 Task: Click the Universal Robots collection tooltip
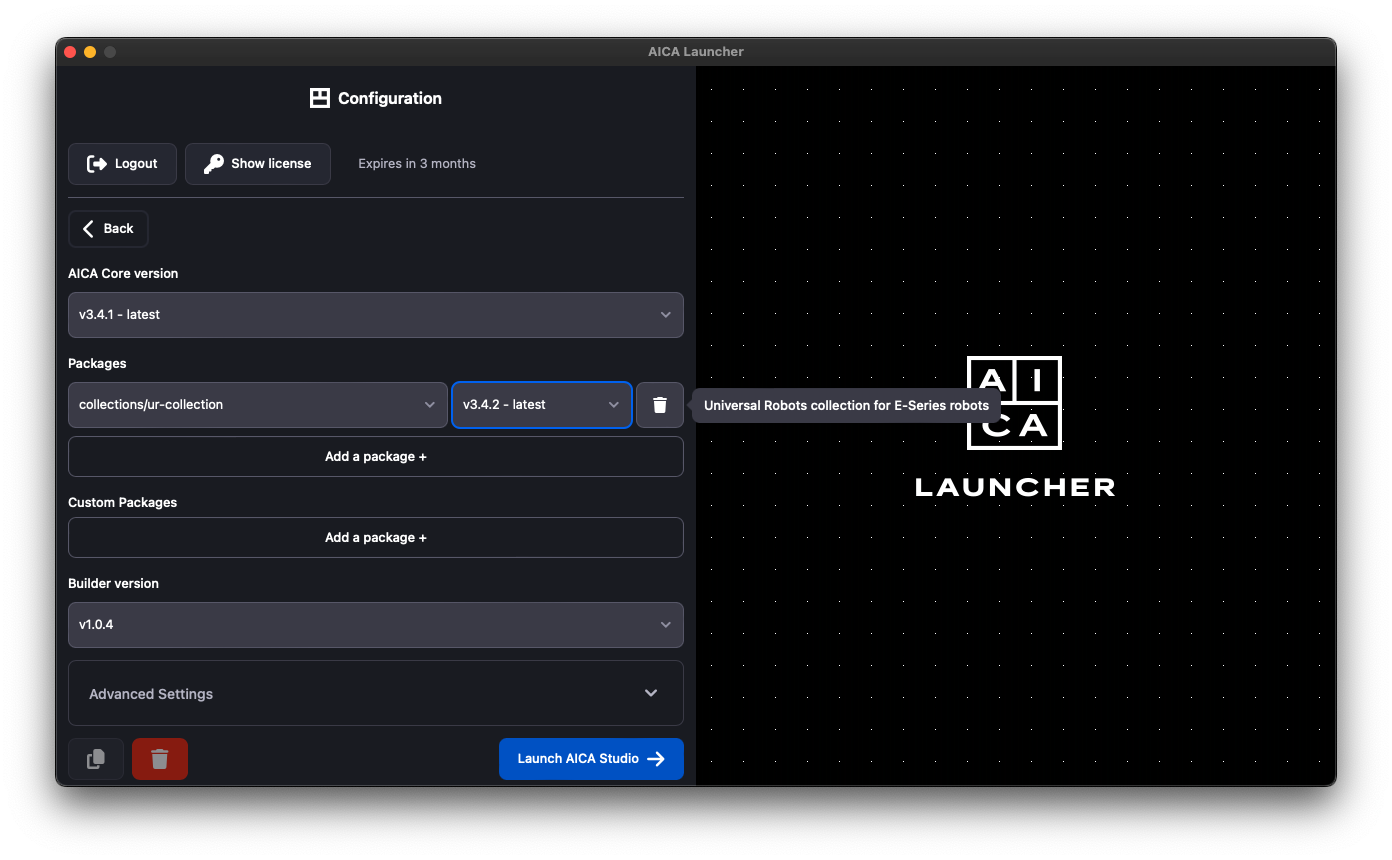point(846,405)
